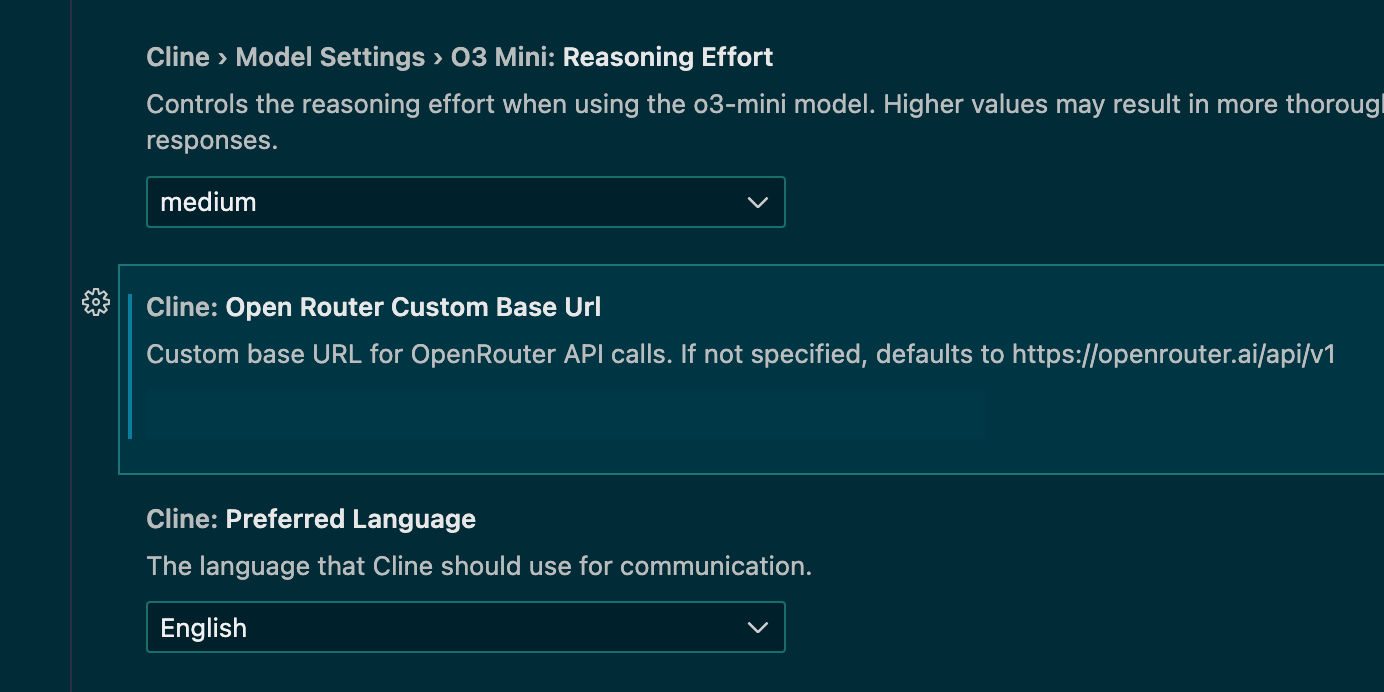The width and height of the screenshot is (1384, 692).
Task: Open gear menu for Open Router Custom Base Url
Action: click(95, 302)
